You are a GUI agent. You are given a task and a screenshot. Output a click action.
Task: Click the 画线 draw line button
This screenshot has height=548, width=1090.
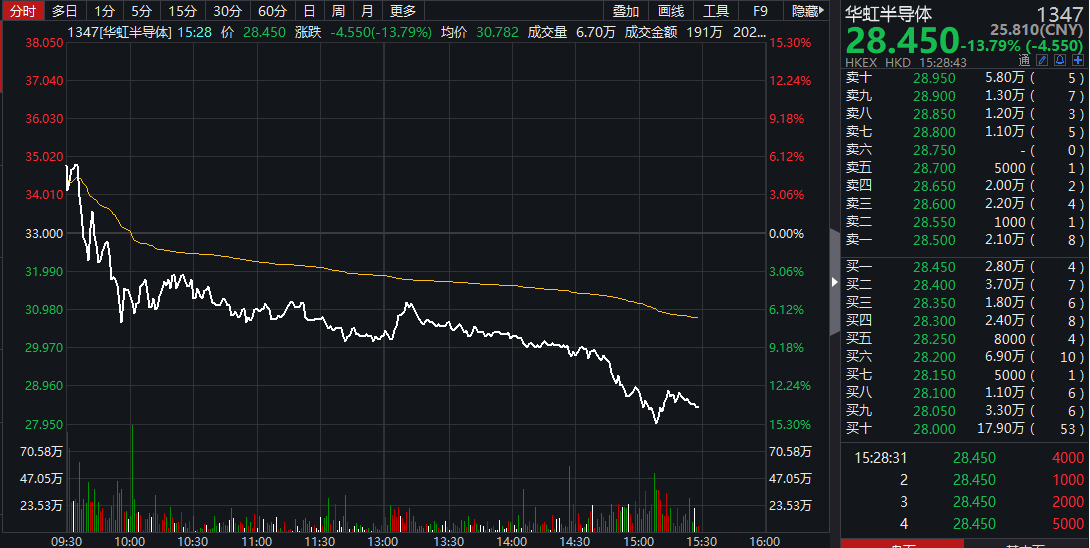coord(671,10)
